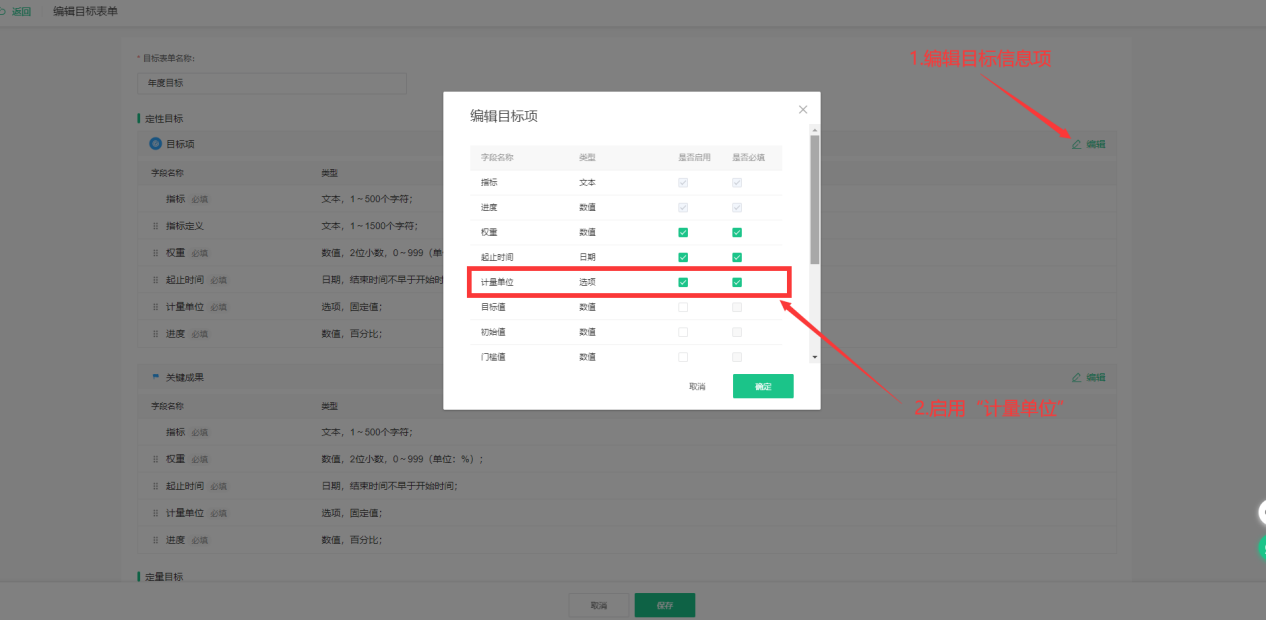
Task: Click the pencil icon beside 关键成果 编辑
Action: tap(1077, 378)
